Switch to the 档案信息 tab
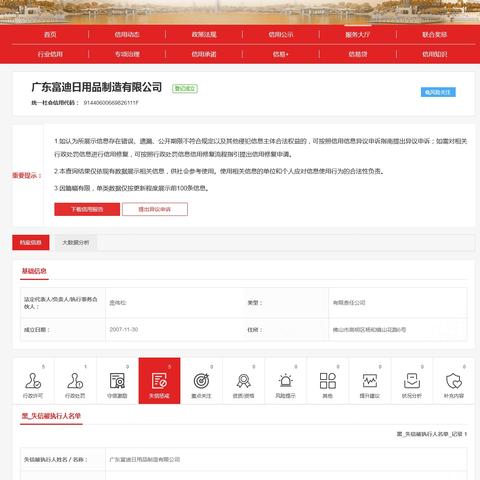Viewport: 480px width, 480px height. point(31,242)
